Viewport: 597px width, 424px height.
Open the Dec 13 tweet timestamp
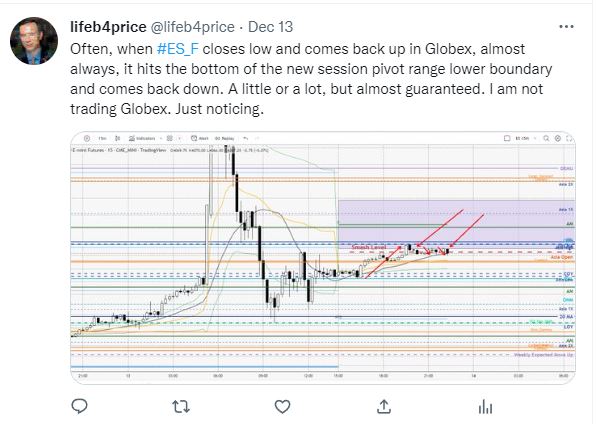coord(270,27)
